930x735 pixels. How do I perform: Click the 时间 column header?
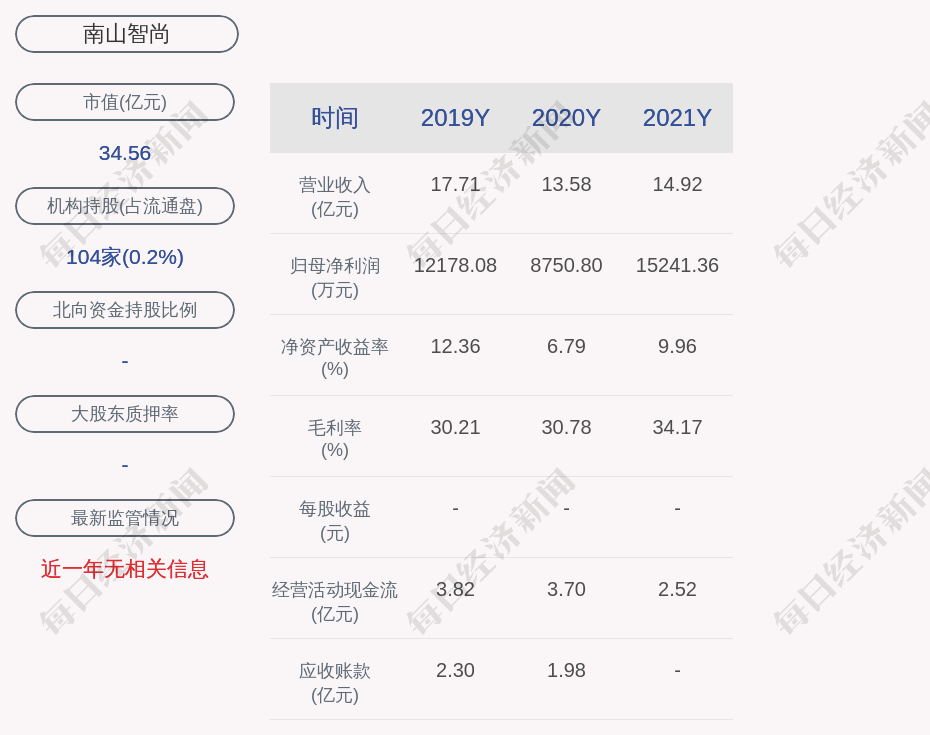click(335, 118)
